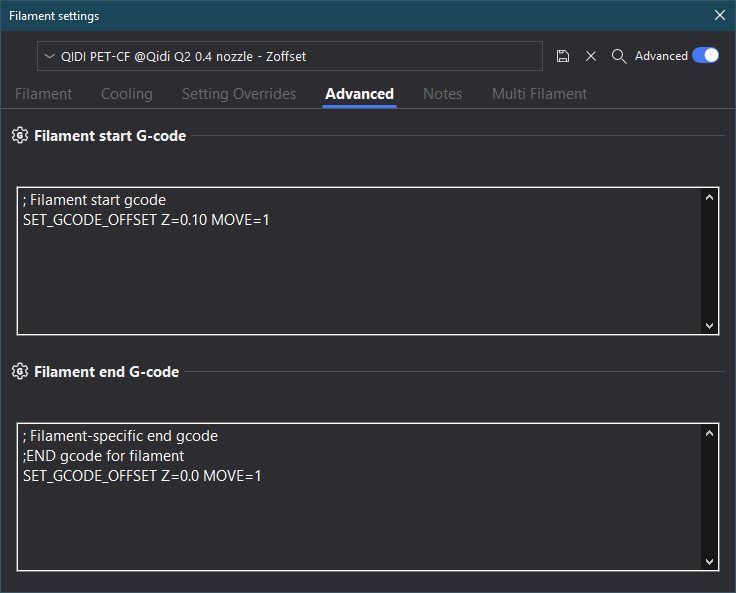Screen dimensions: 736x593
Task: Save the filament preset with disk icon
Action: pyautogui.click(x=562, y=56)
